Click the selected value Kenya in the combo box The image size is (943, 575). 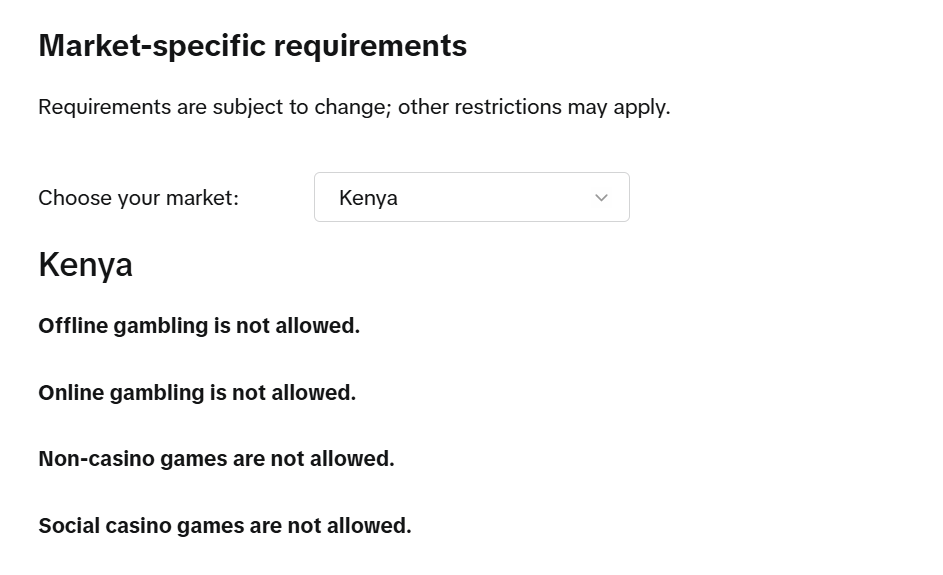(368, 198)
